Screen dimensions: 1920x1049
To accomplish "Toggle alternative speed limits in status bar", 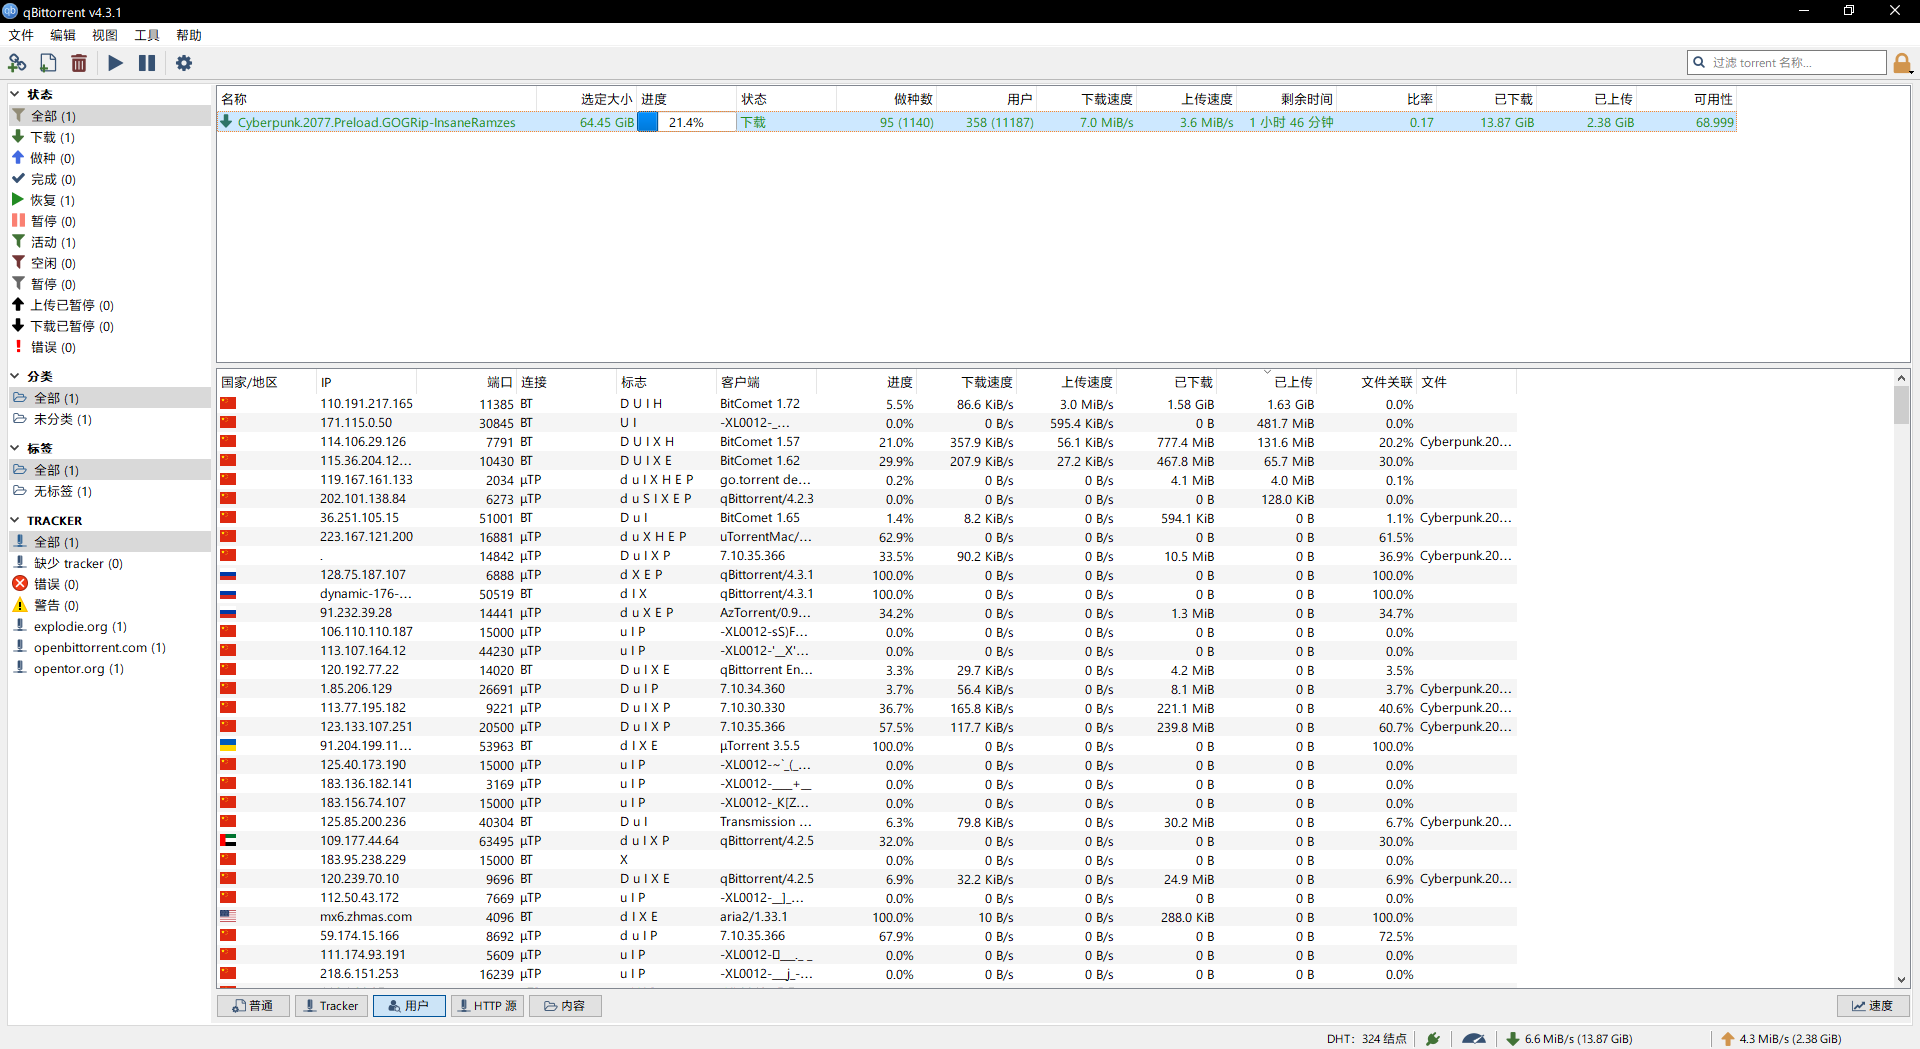I will tap(1473, 1038).
